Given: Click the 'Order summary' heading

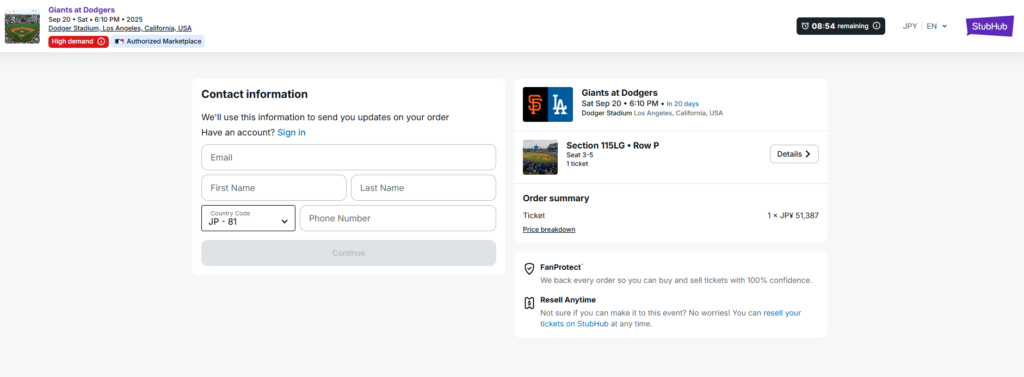Looking at the screenshot, I should point(556,198).
